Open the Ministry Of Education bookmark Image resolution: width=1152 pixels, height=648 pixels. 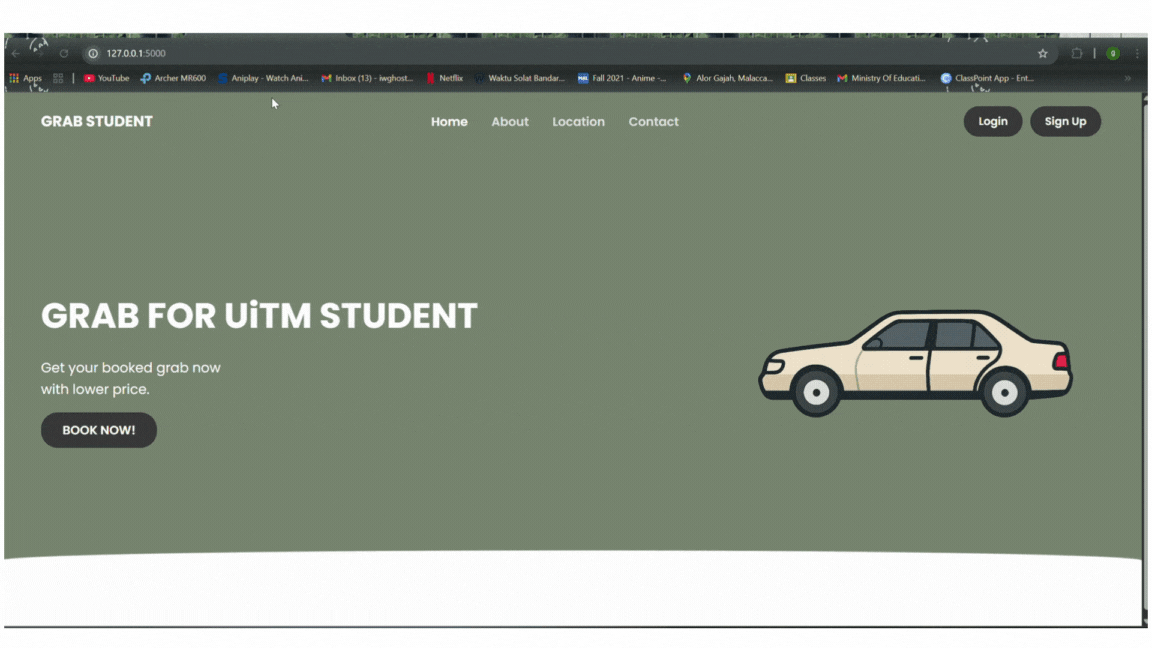click(x=882, y=78)
